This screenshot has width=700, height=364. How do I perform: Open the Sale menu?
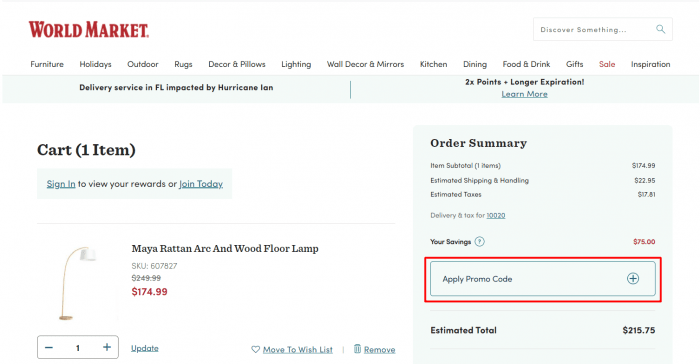click(x=607, y=64)
